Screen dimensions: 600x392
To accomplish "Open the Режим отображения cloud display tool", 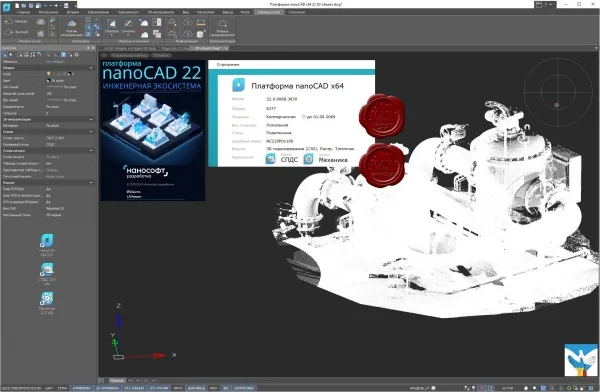I will pyautogui.click(x=72, y=28).
